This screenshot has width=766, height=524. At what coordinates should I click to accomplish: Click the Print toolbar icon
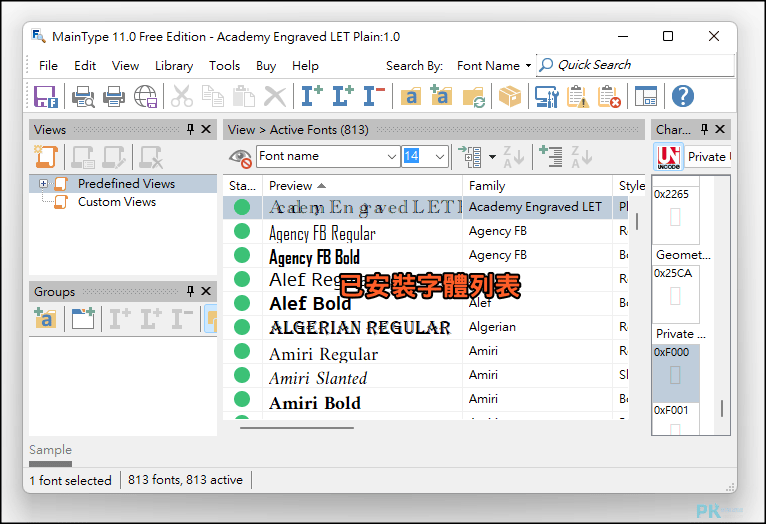click(114, 96)
